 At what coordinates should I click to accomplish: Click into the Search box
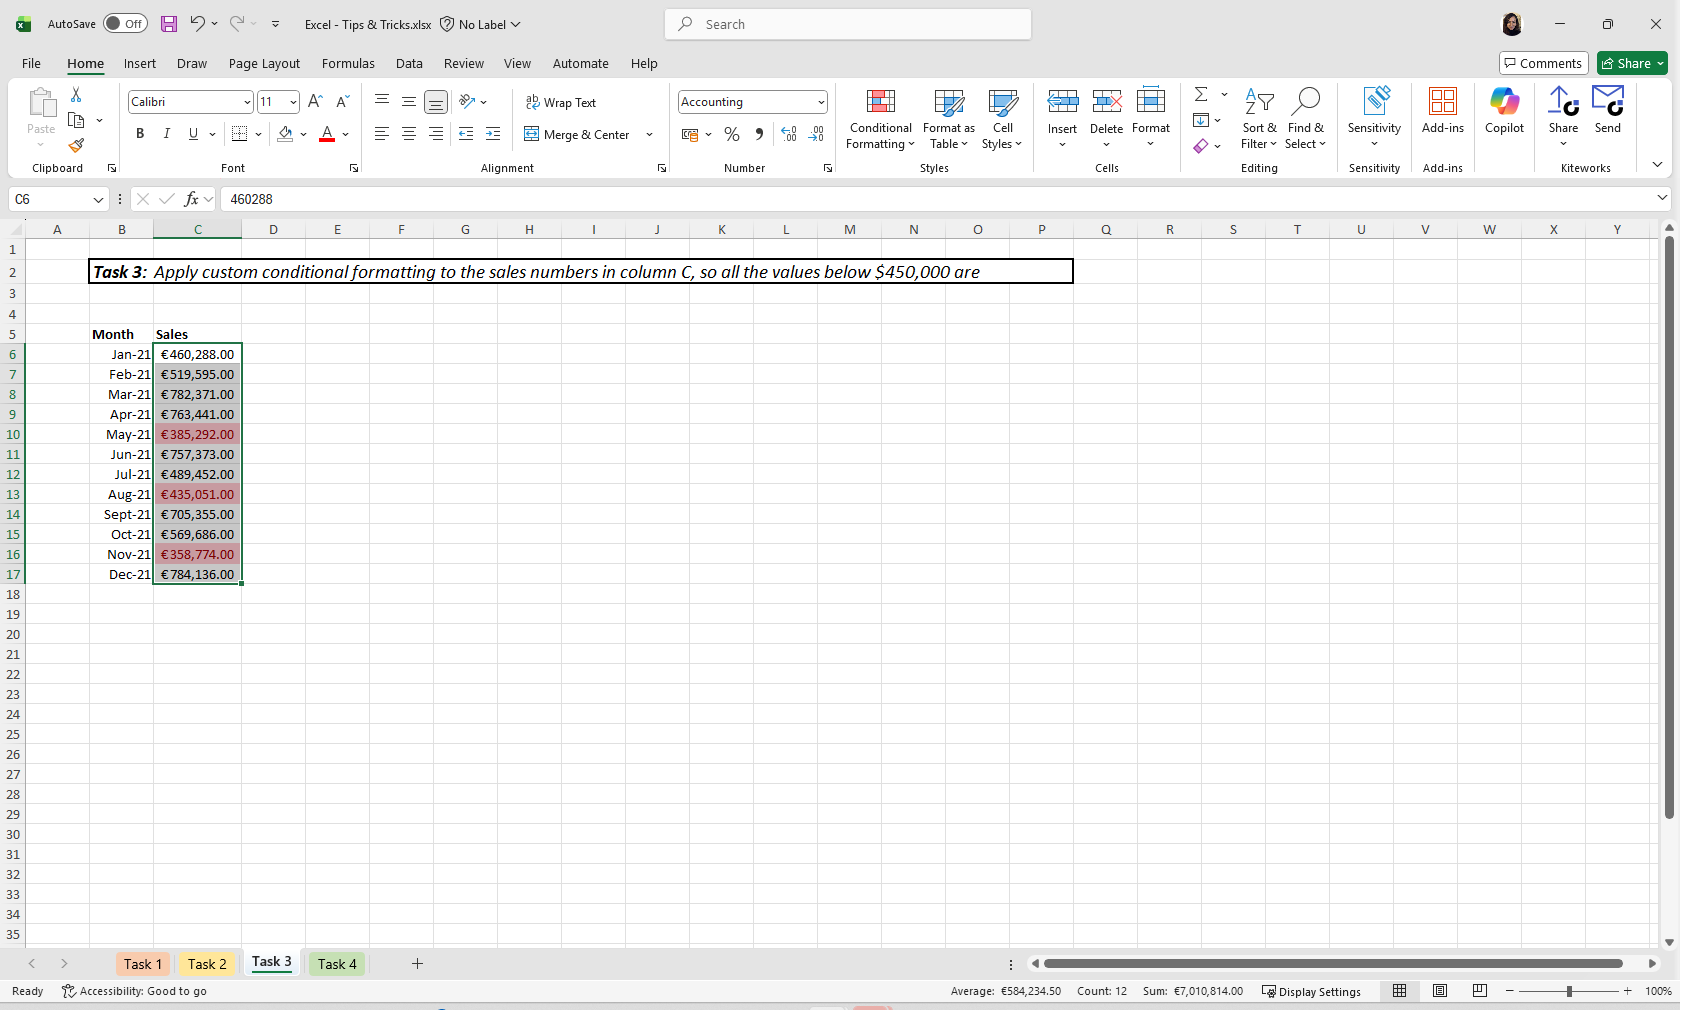click(848, 24)
